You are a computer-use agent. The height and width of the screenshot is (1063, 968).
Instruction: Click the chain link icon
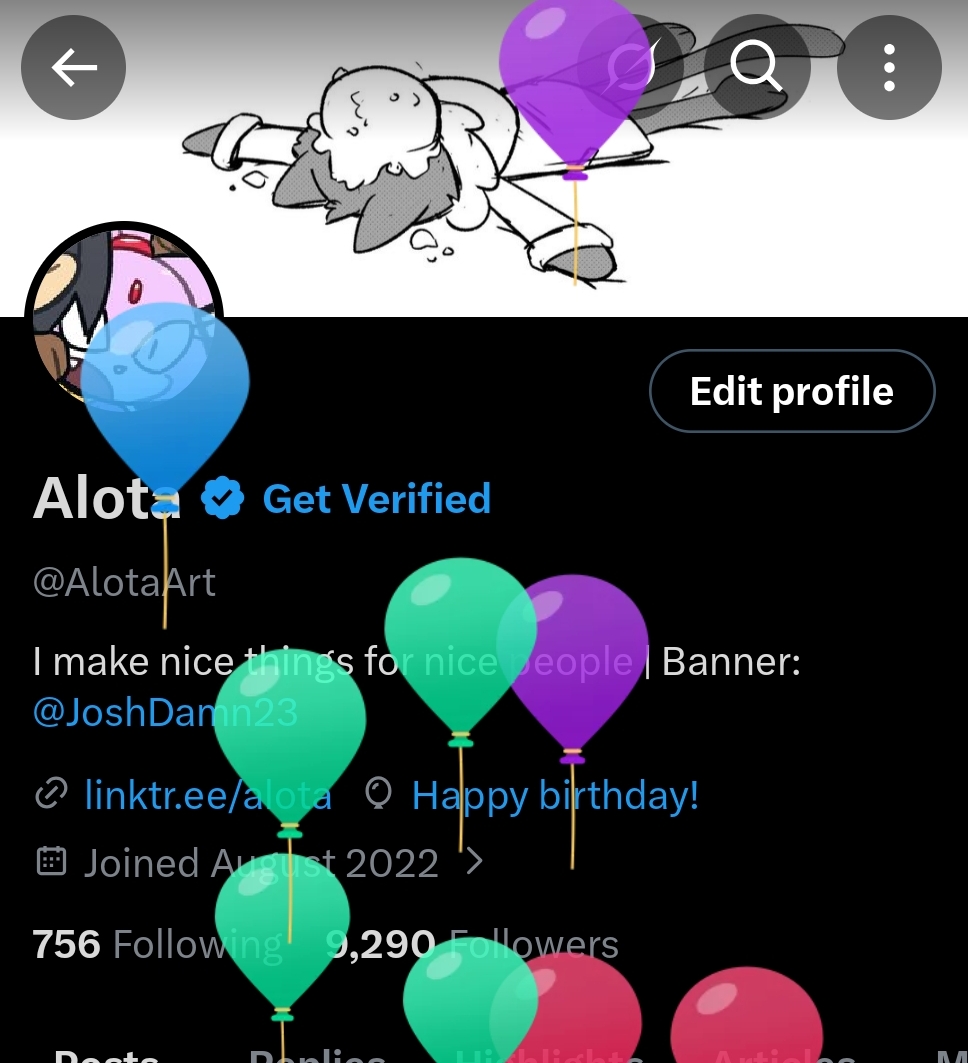[51, 794]
